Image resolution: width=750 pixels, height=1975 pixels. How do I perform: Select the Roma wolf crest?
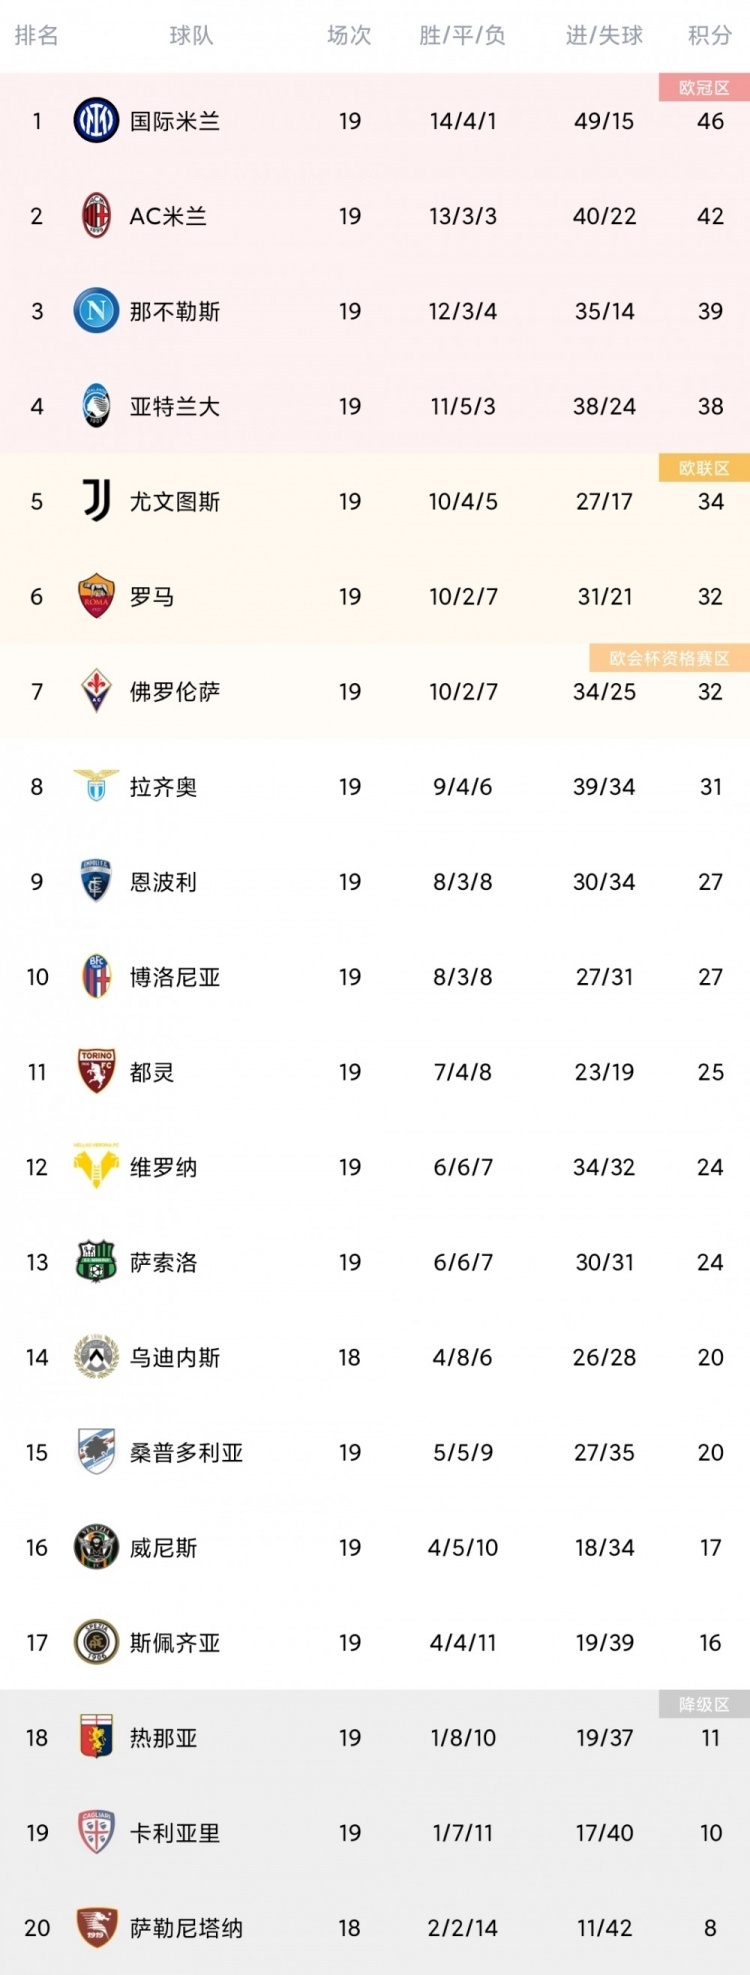(96, 596)
